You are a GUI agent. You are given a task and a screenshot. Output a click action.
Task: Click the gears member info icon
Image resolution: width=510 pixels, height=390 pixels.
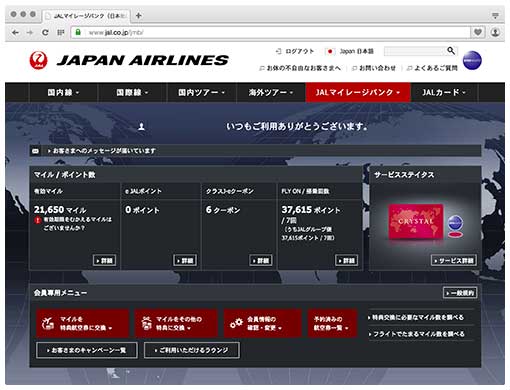tap(236, 323)
